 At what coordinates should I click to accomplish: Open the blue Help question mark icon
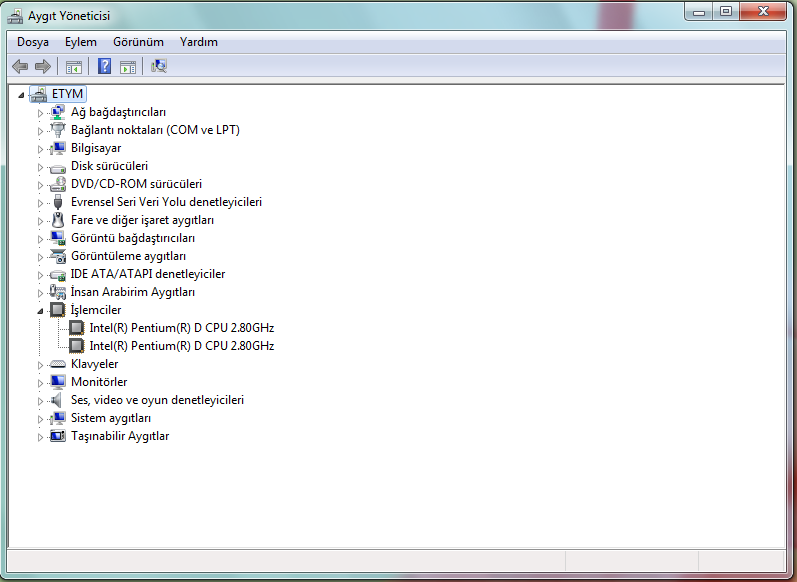pos(104,66)
